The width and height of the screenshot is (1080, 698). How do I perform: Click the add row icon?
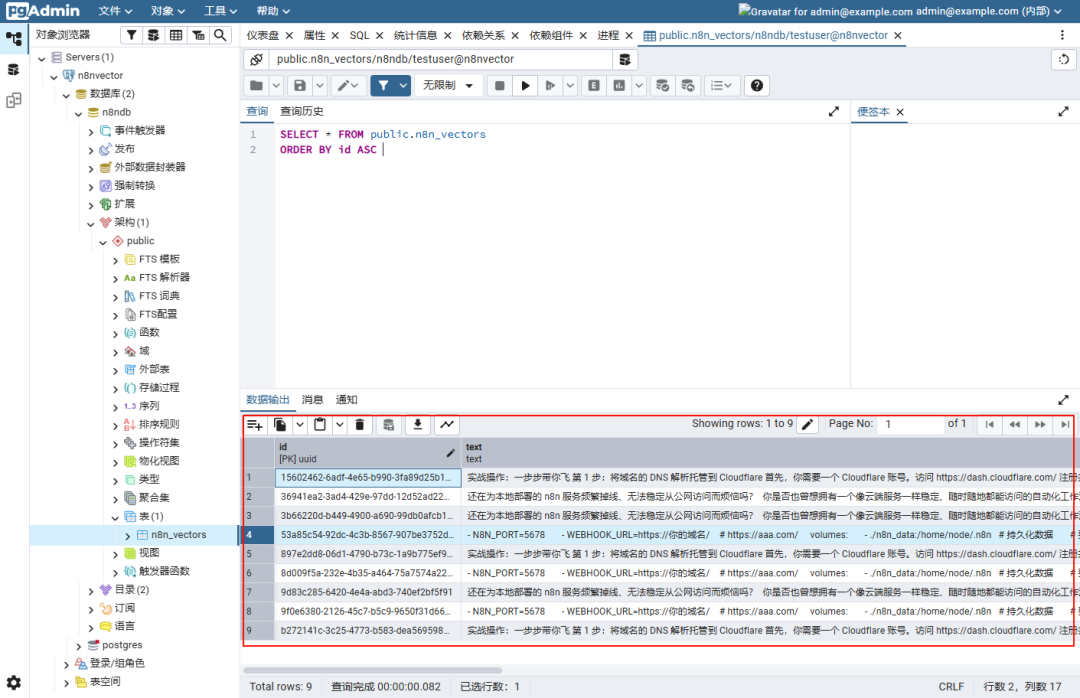click(255, 425)
